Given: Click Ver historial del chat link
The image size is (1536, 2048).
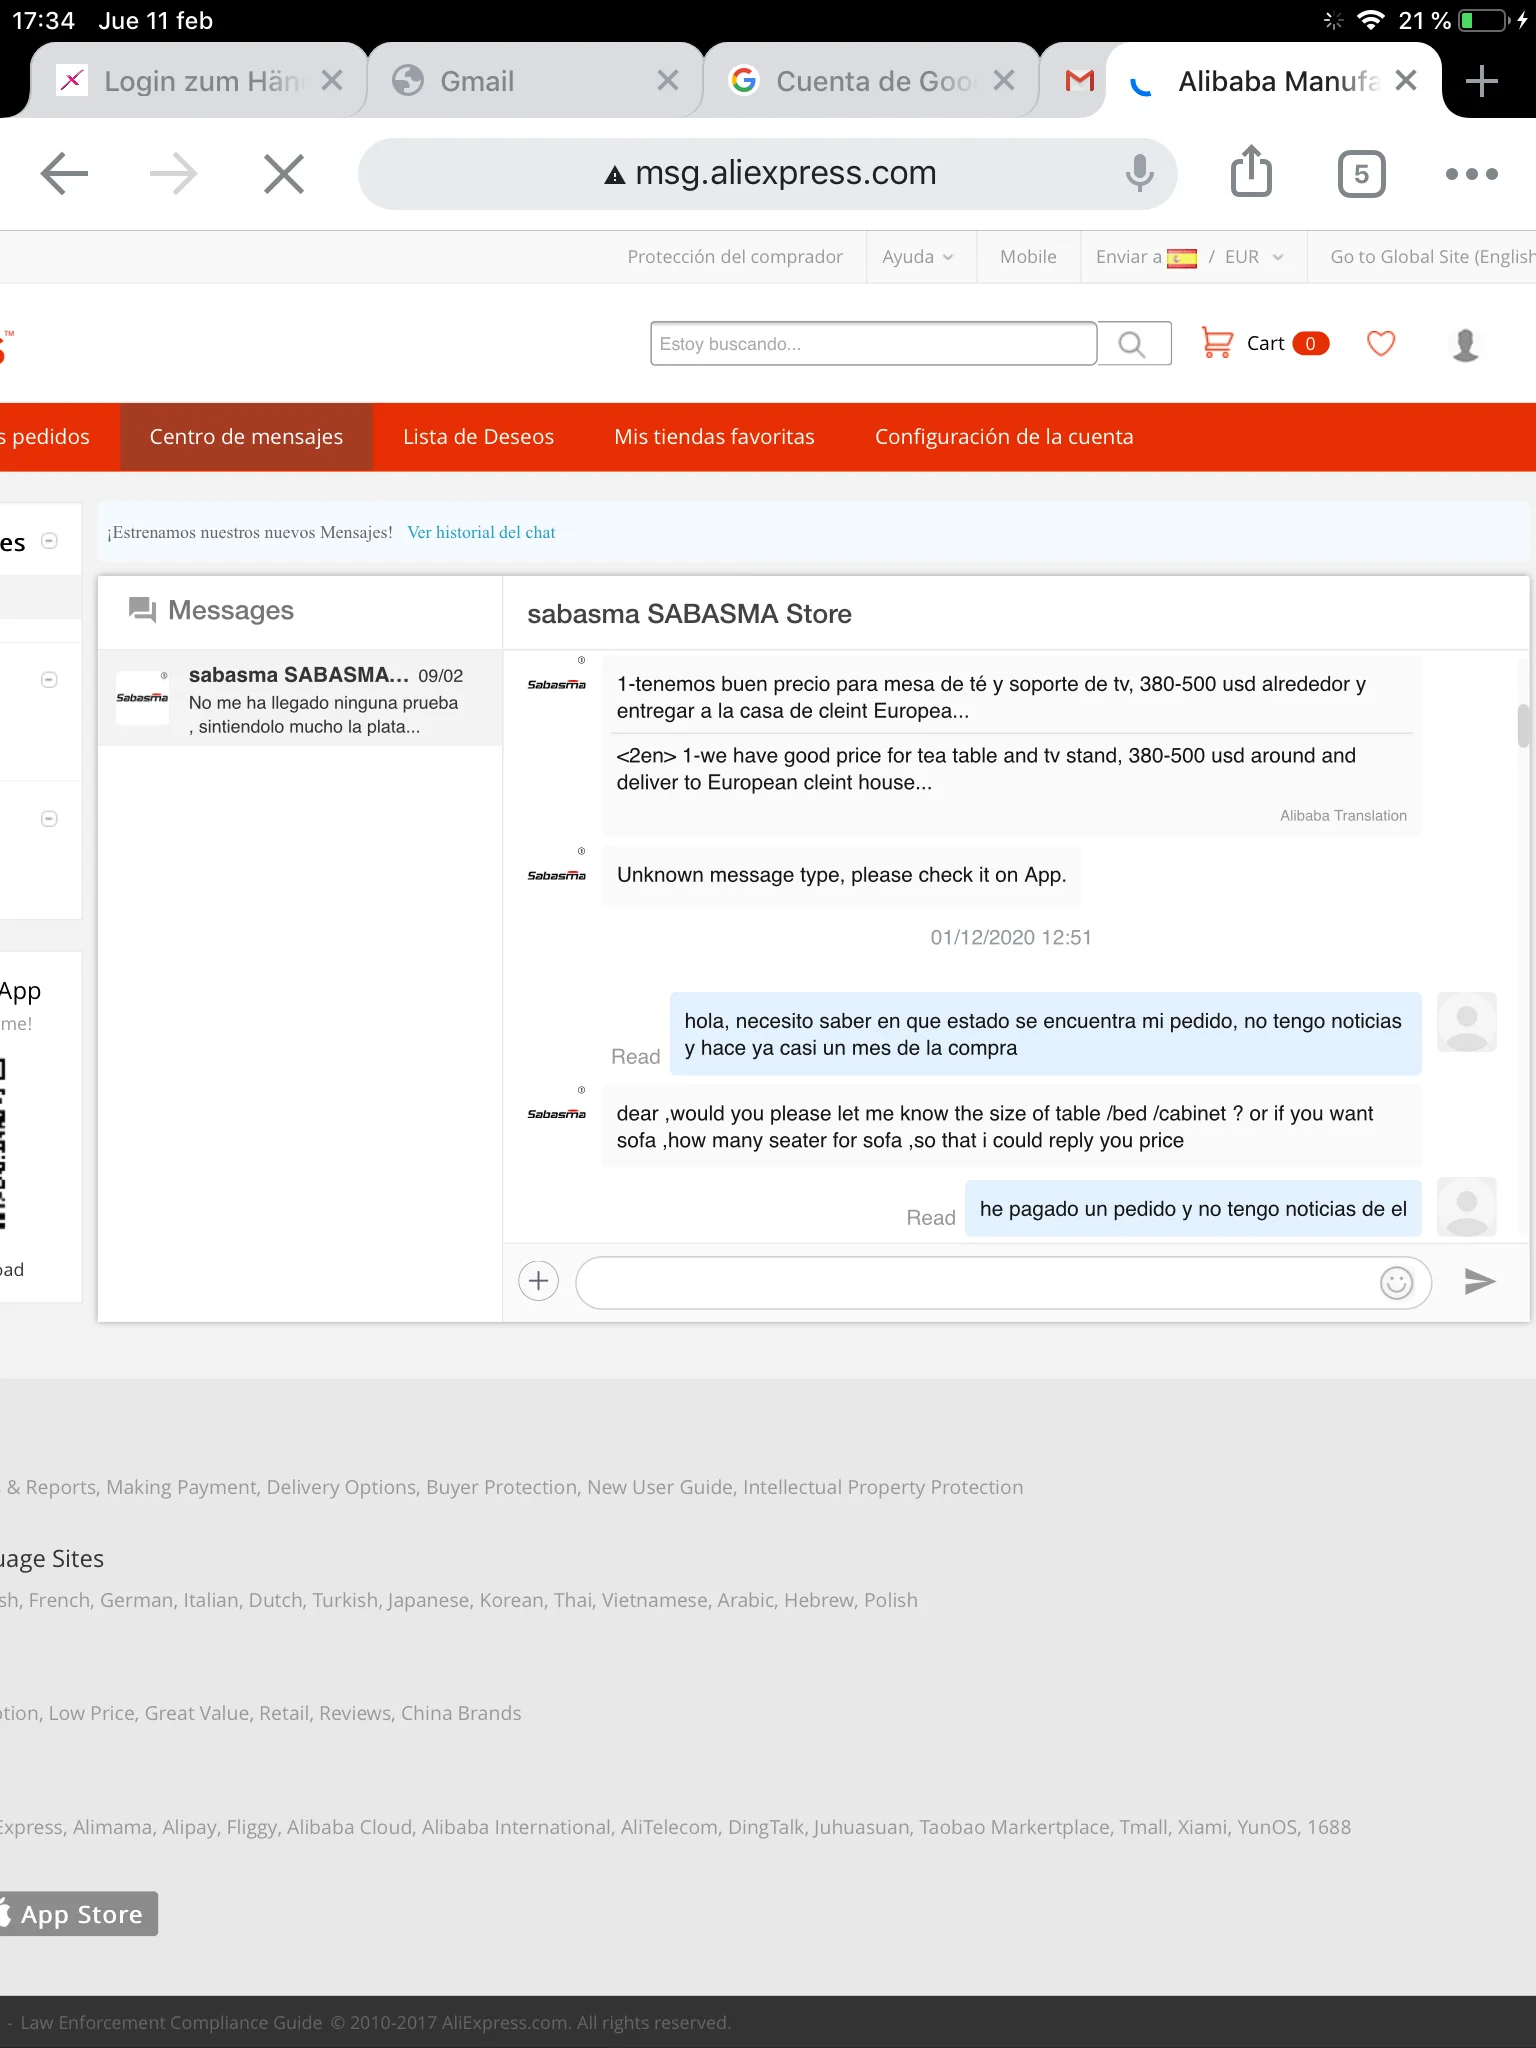Looking at the screenshot, I should (x=481, y=533).
